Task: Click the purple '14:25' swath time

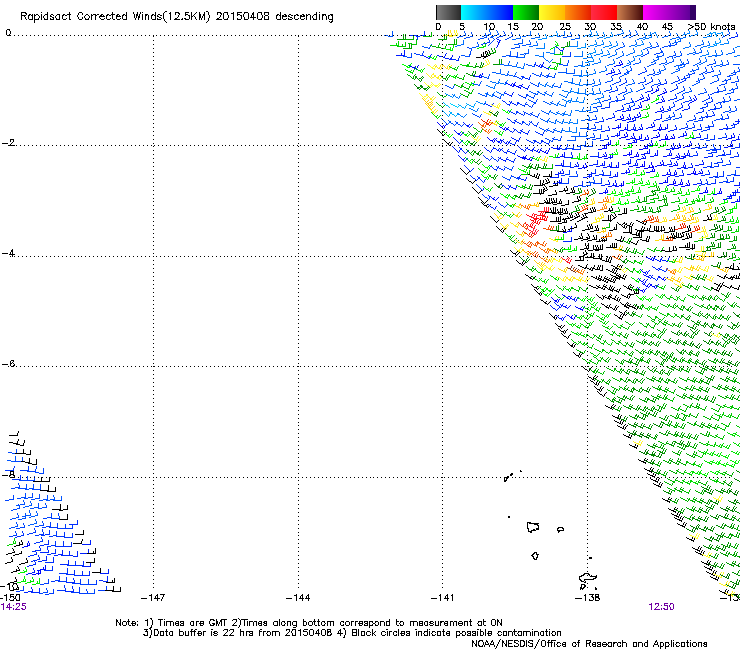Action: 13,607
